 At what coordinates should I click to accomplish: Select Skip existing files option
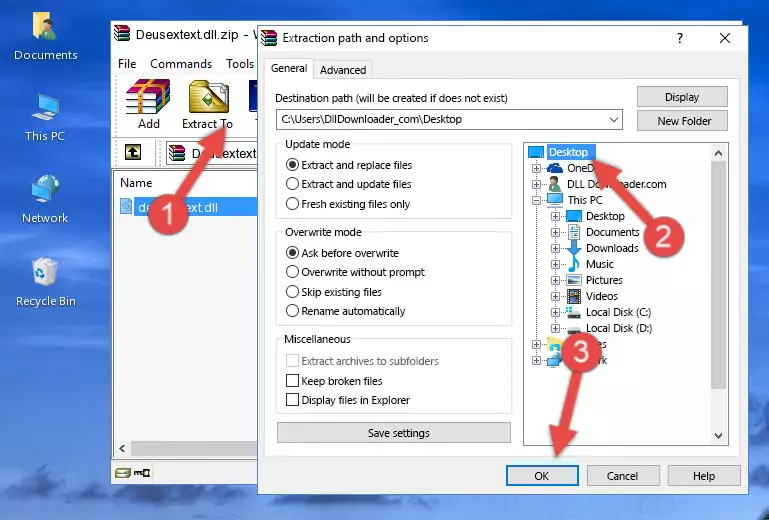333,292
